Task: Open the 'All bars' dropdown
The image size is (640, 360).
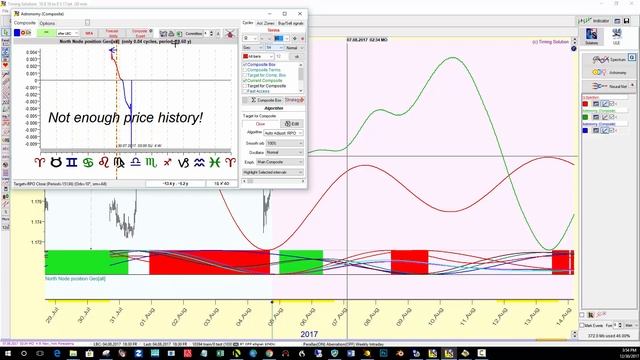Action: tap(258, 56)
